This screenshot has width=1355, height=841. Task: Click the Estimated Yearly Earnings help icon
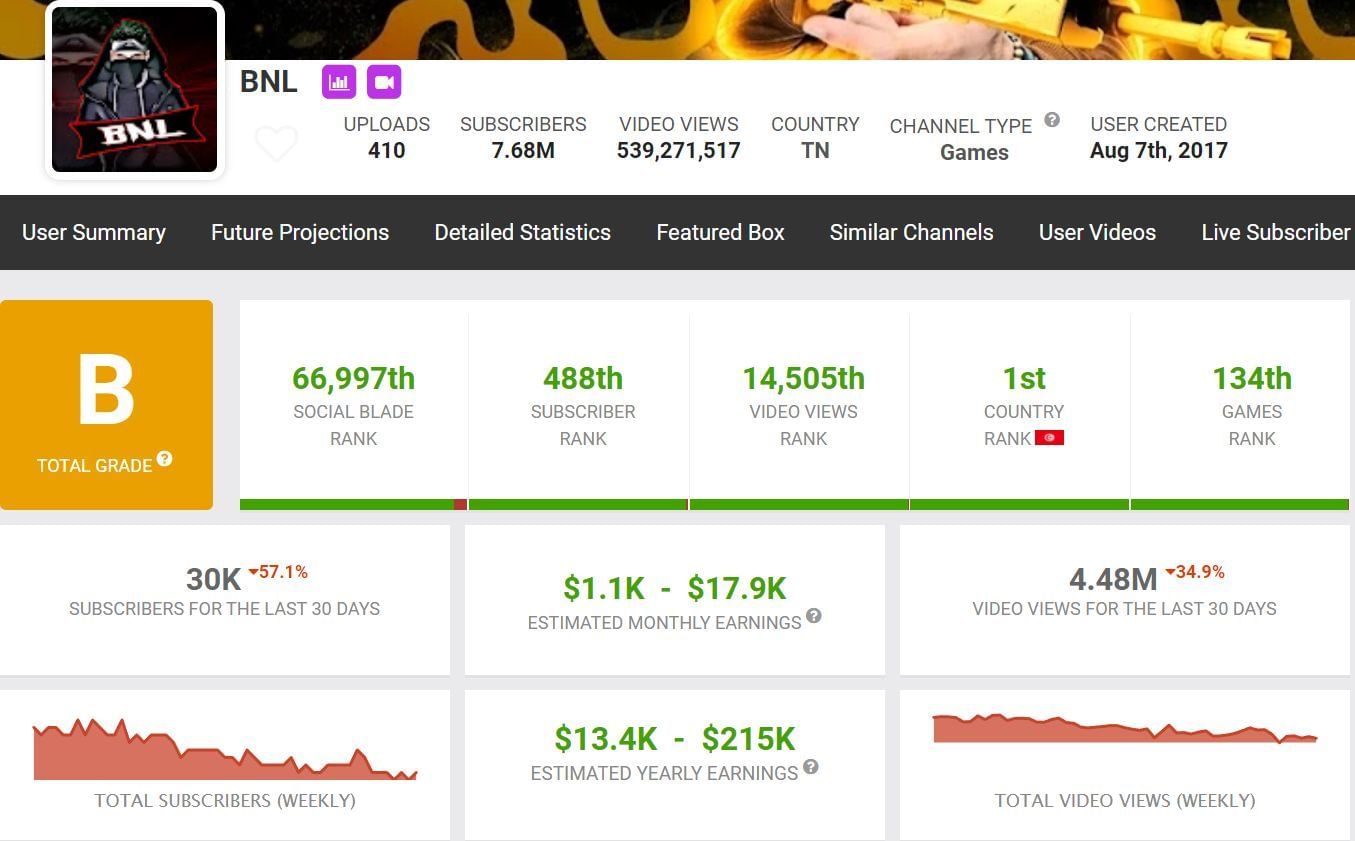[x=811, y=767]
